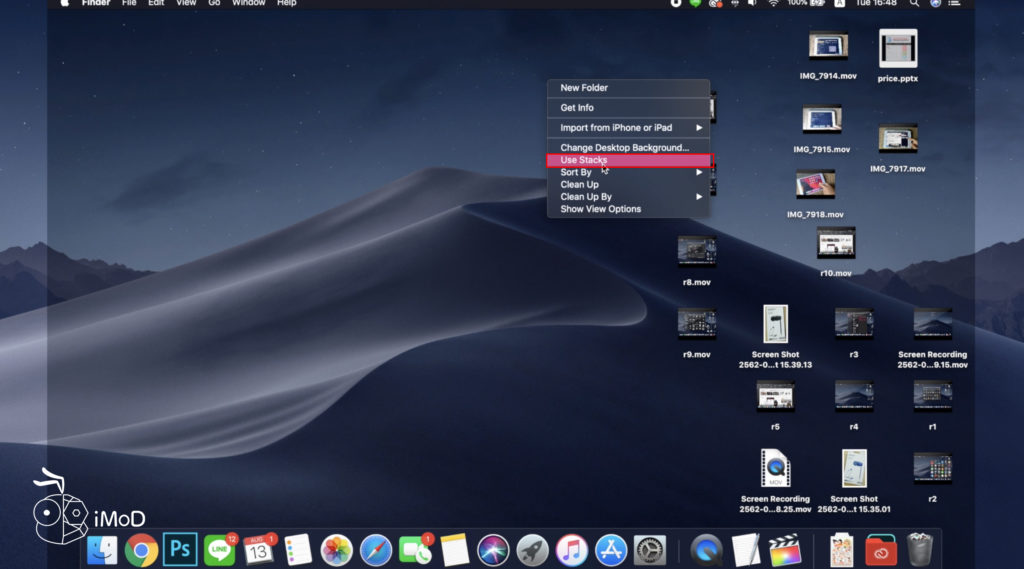Enable Use Stacks in the context menu
The height and width of the screenshot is (569, 1024).
628,160
